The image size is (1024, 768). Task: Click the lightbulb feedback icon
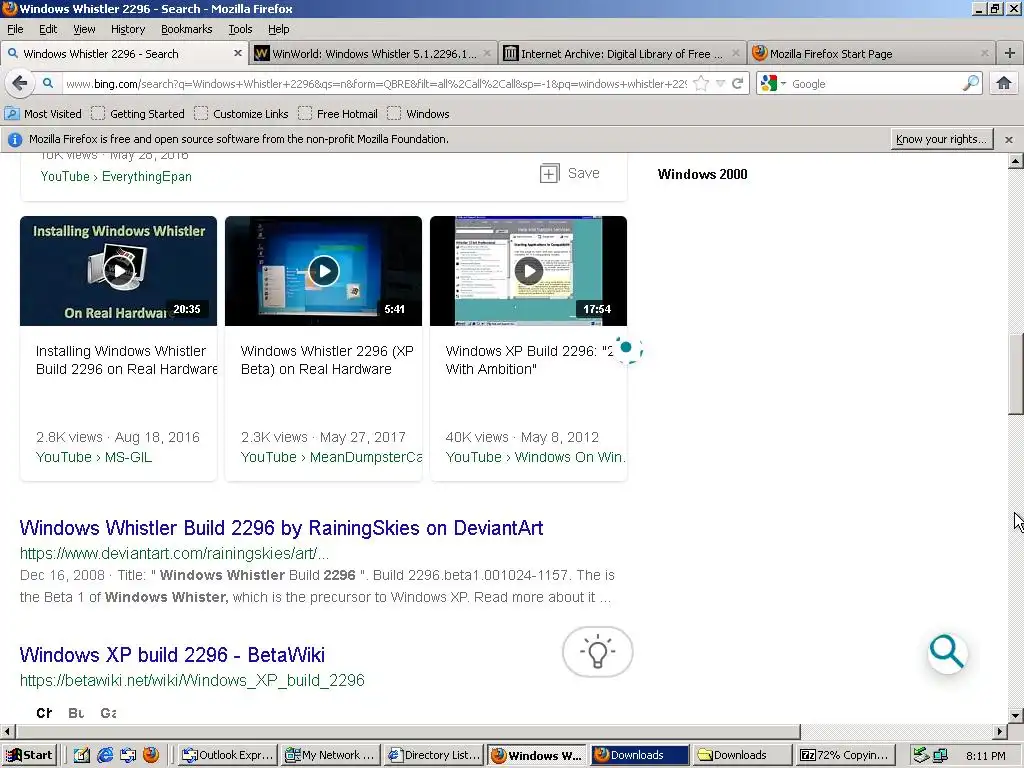point(598,652)
